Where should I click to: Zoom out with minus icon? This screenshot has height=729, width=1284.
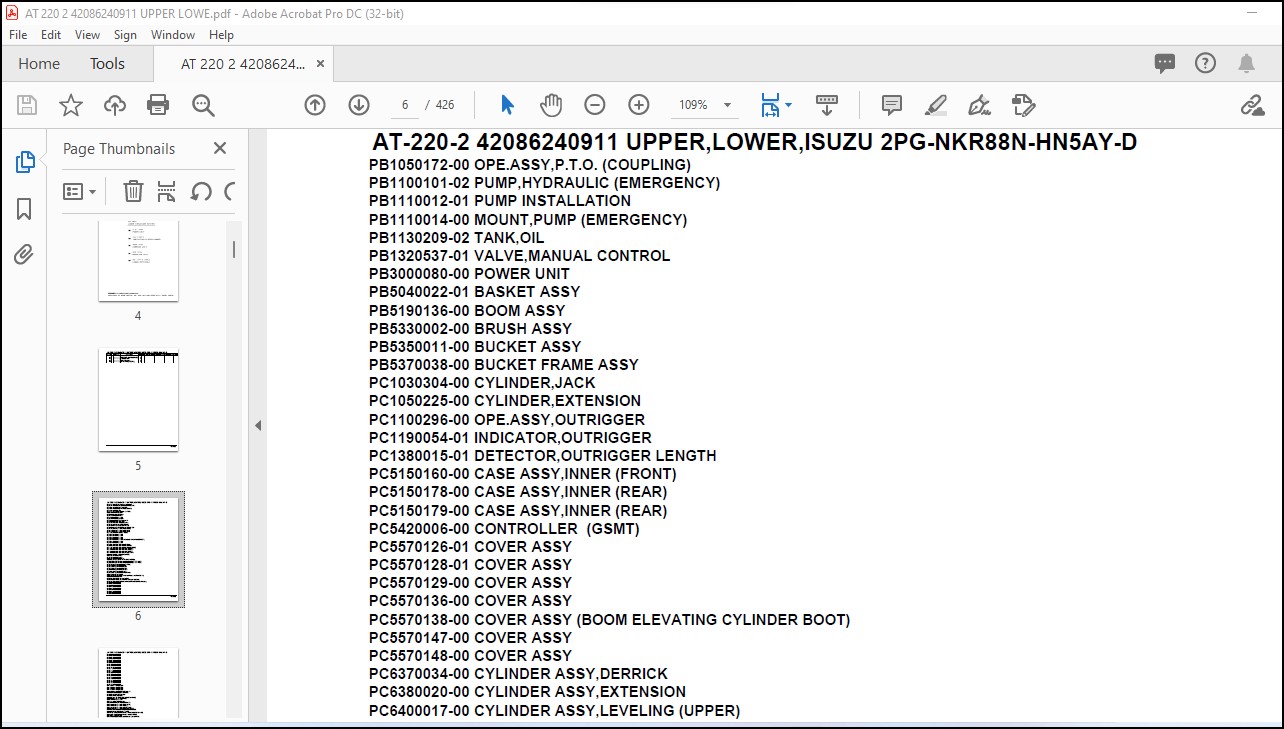(x=595, y=105)
